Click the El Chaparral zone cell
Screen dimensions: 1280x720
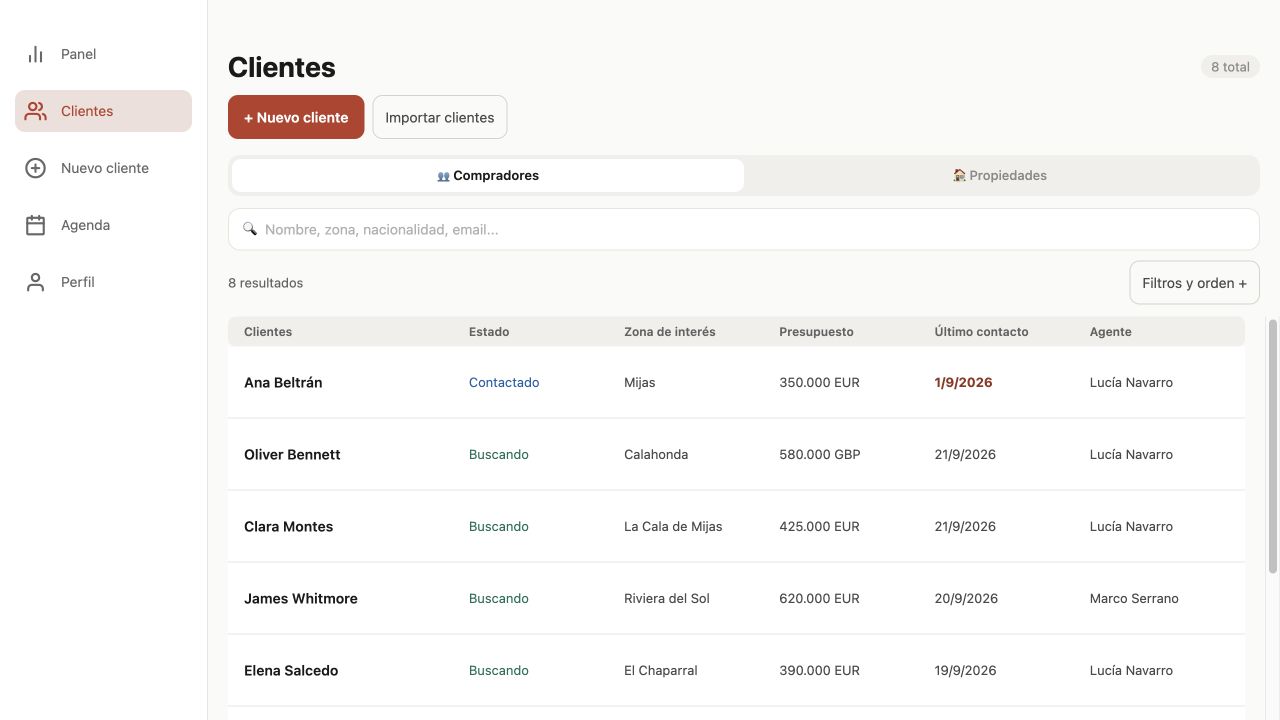click(x=661, y=670)
